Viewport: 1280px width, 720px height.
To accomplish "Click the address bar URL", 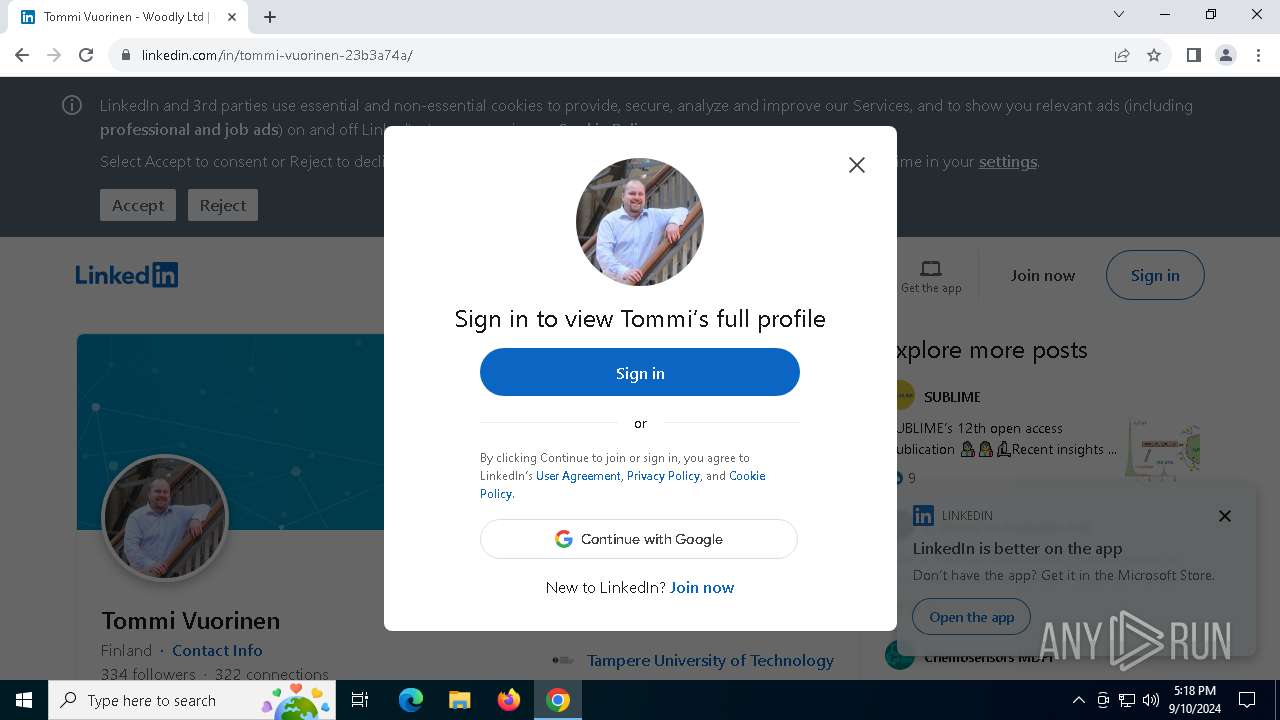I will tap(277, 55).
